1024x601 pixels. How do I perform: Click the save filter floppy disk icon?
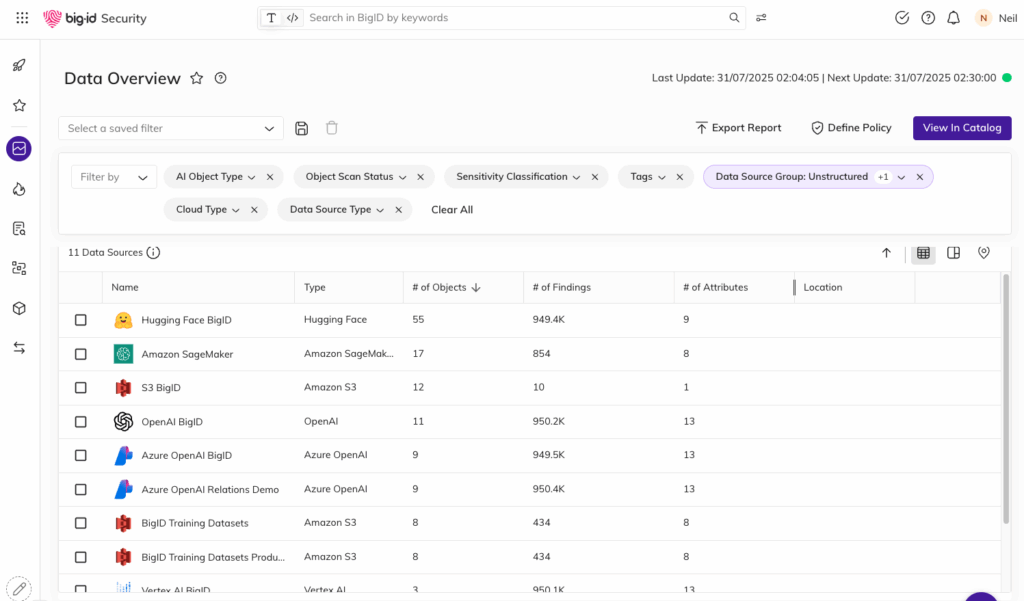pos(302,128)
